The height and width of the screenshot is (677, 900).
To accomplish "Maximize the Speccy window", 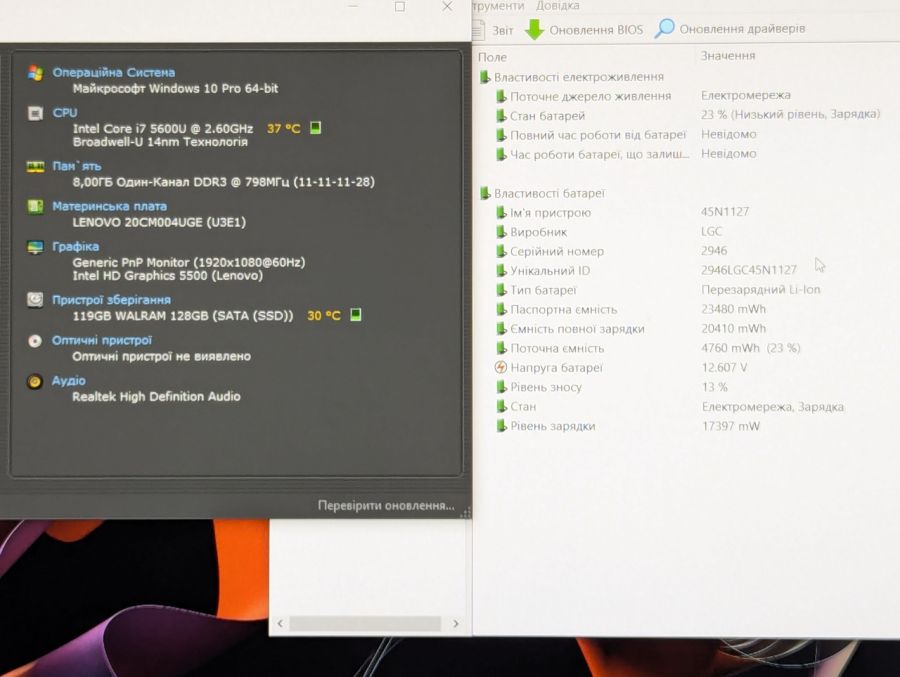I will pos(399,6).
